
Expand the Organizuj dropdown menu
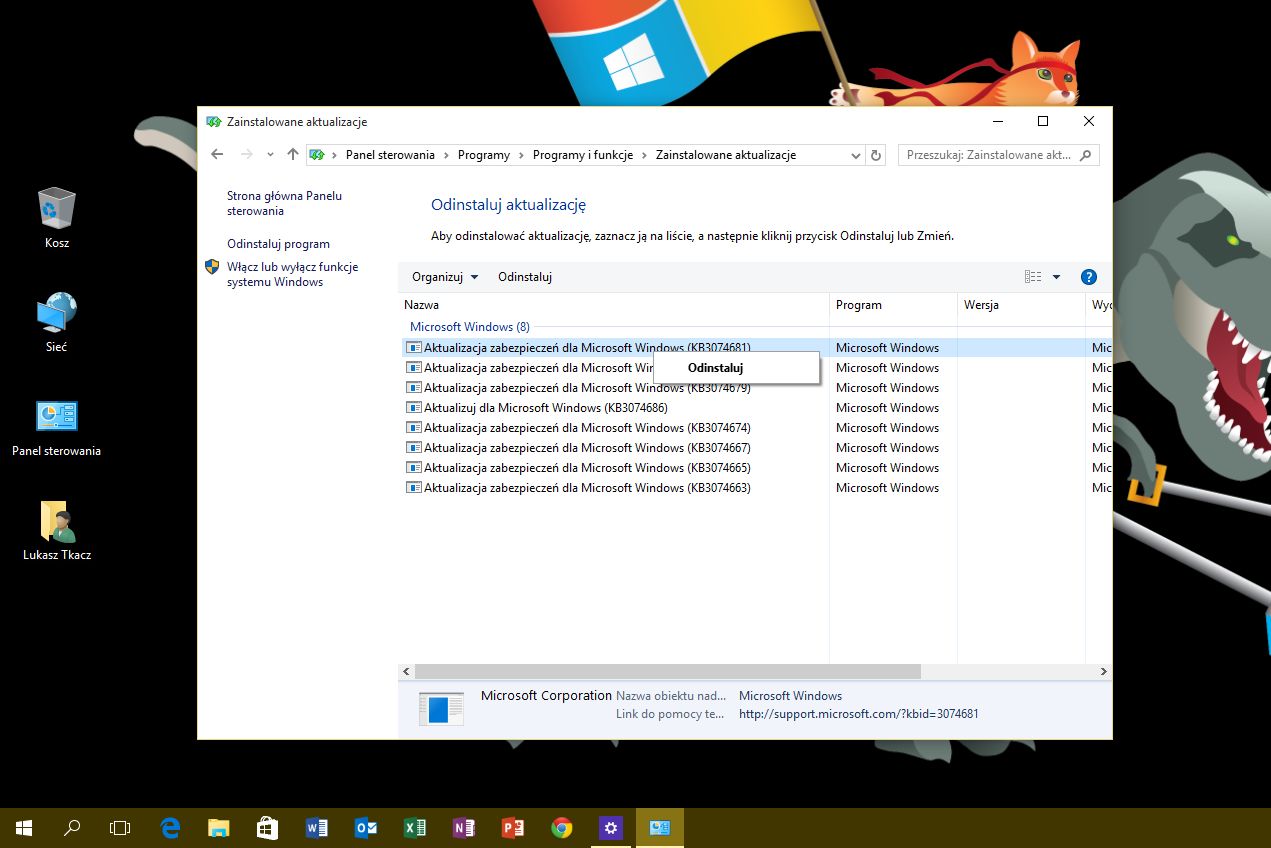(445, 277)
